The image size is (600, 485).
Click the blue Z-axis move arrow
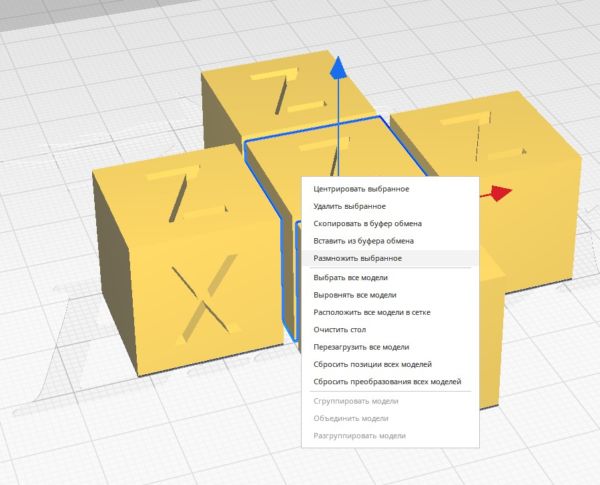(339, 68)
